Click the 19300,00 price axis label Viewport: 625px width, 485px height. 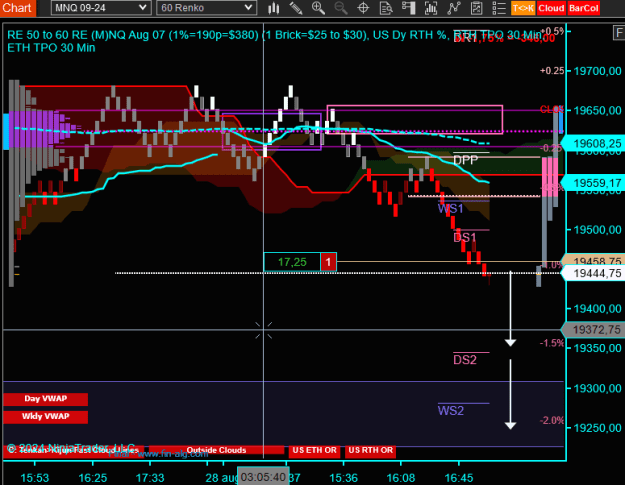[x=597, y=389]
